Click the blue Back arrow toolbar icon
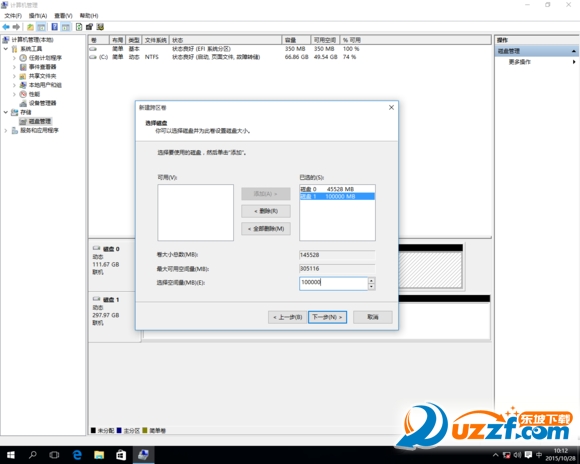The image size is (580, 464). 6,27
